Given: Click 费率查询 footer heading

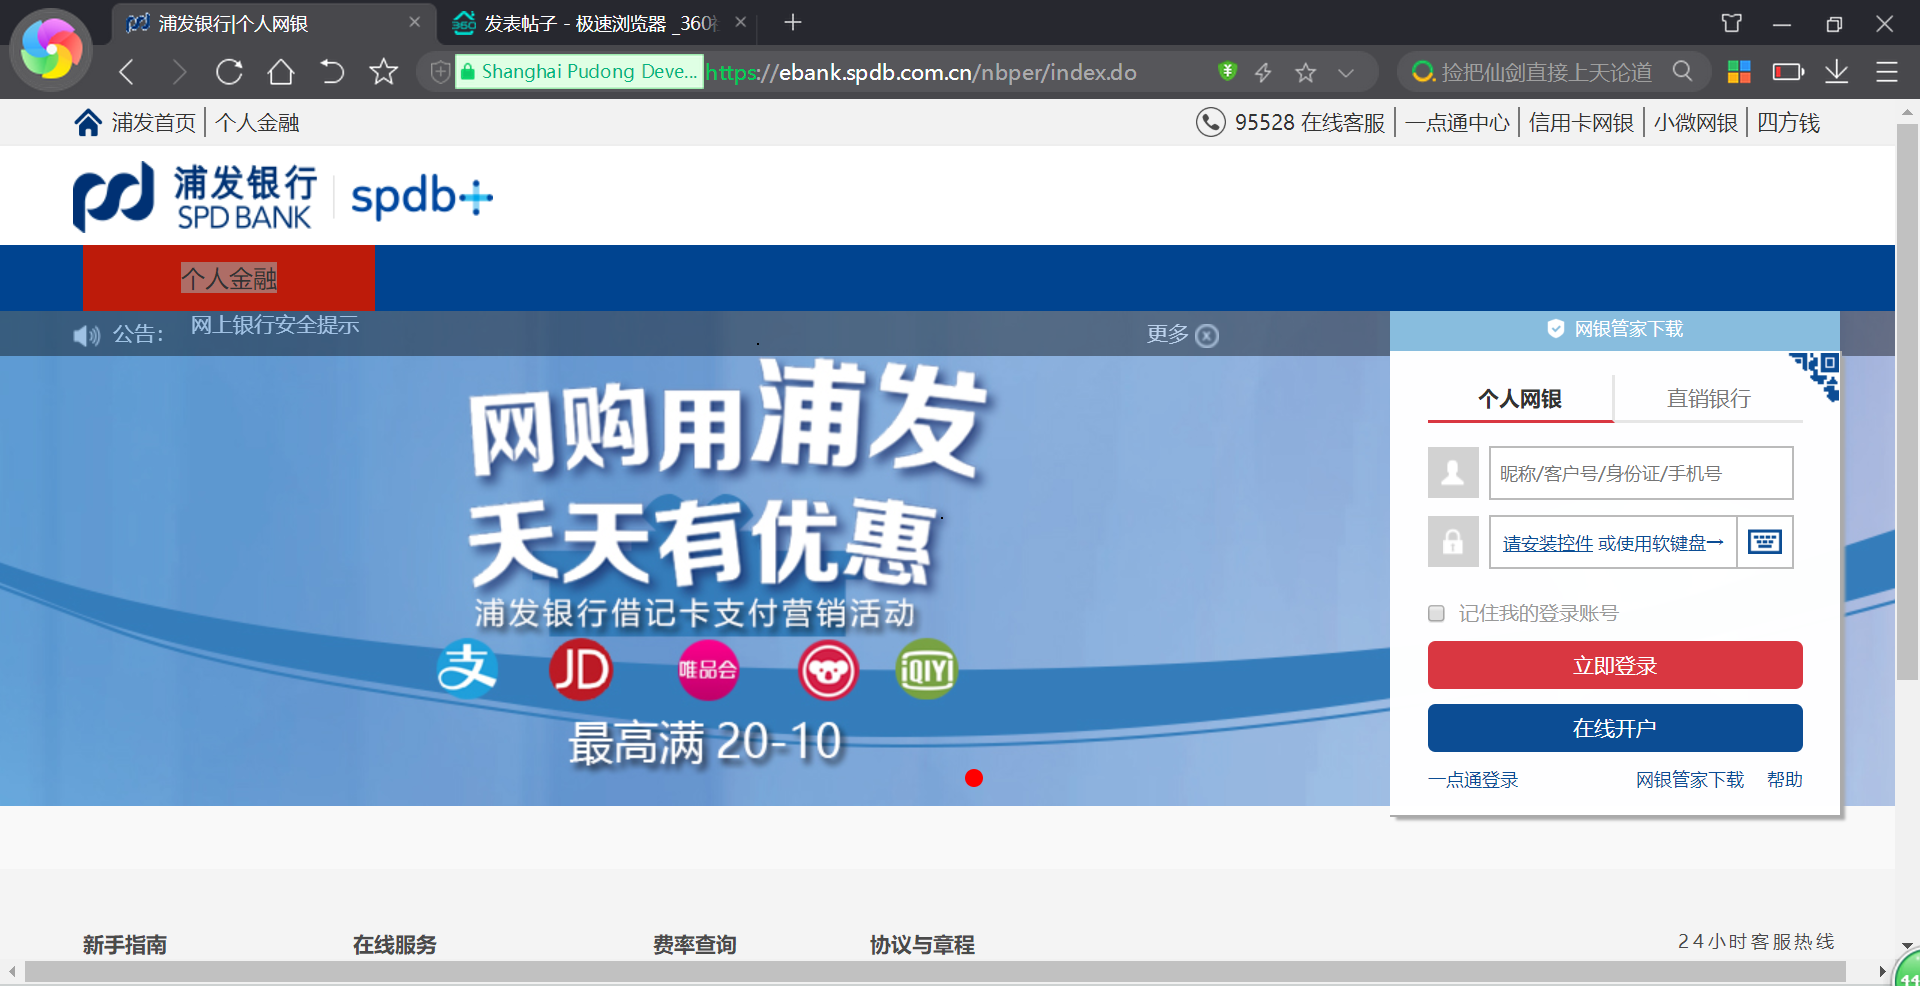Looking at the screenshot, I should [695, 944].
